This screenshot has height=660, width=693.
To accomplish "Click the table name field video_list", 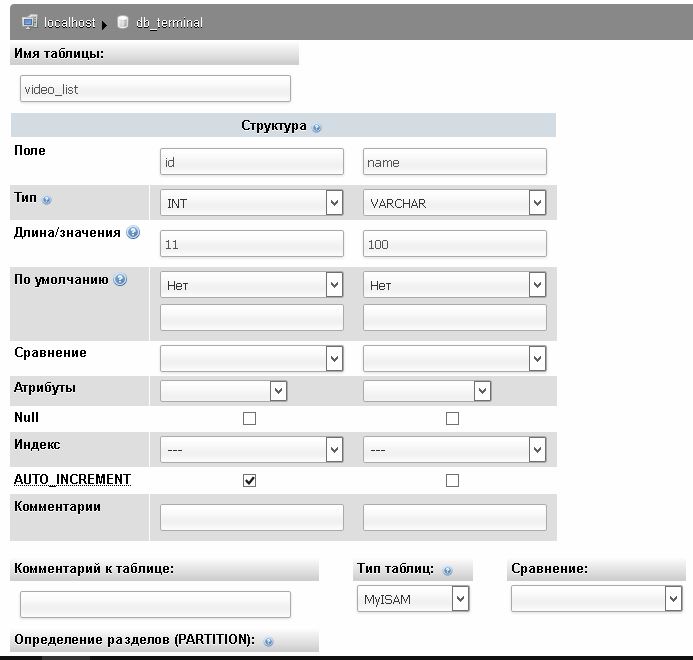I will tap(155, 89).
